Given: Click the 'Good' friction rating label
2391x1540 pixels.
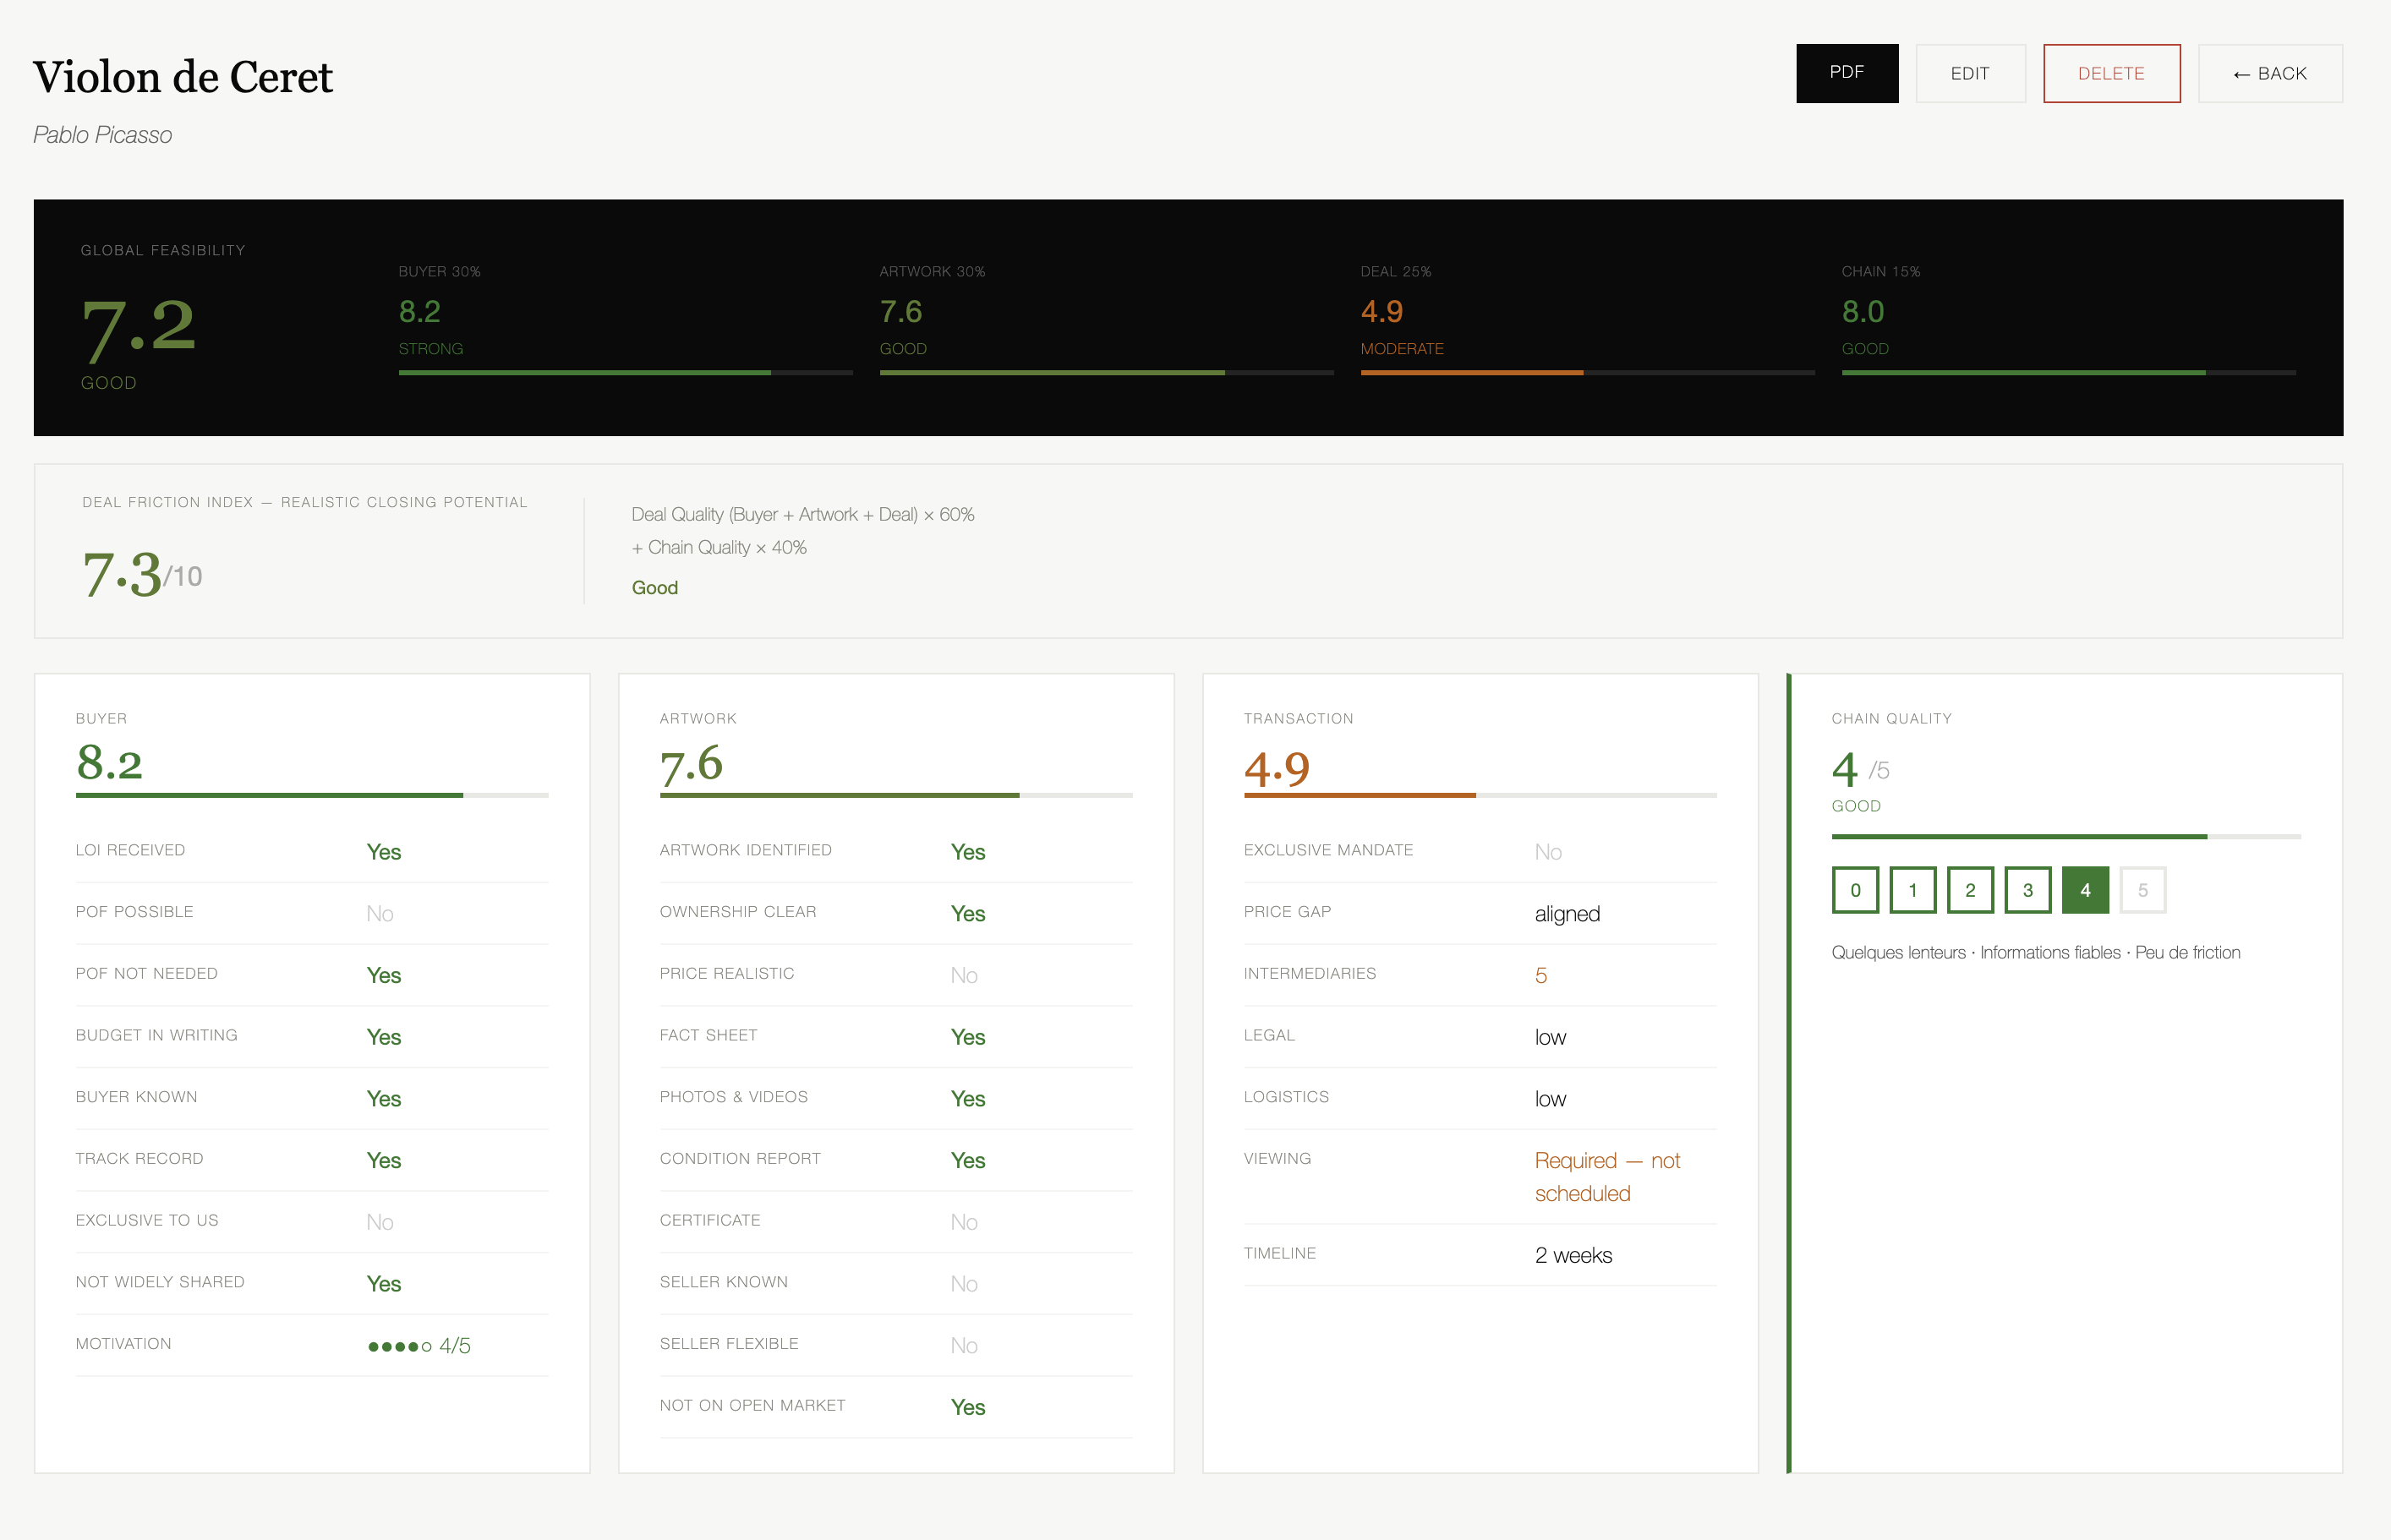Looking at the screenshot, I should (x=655, y=588).
